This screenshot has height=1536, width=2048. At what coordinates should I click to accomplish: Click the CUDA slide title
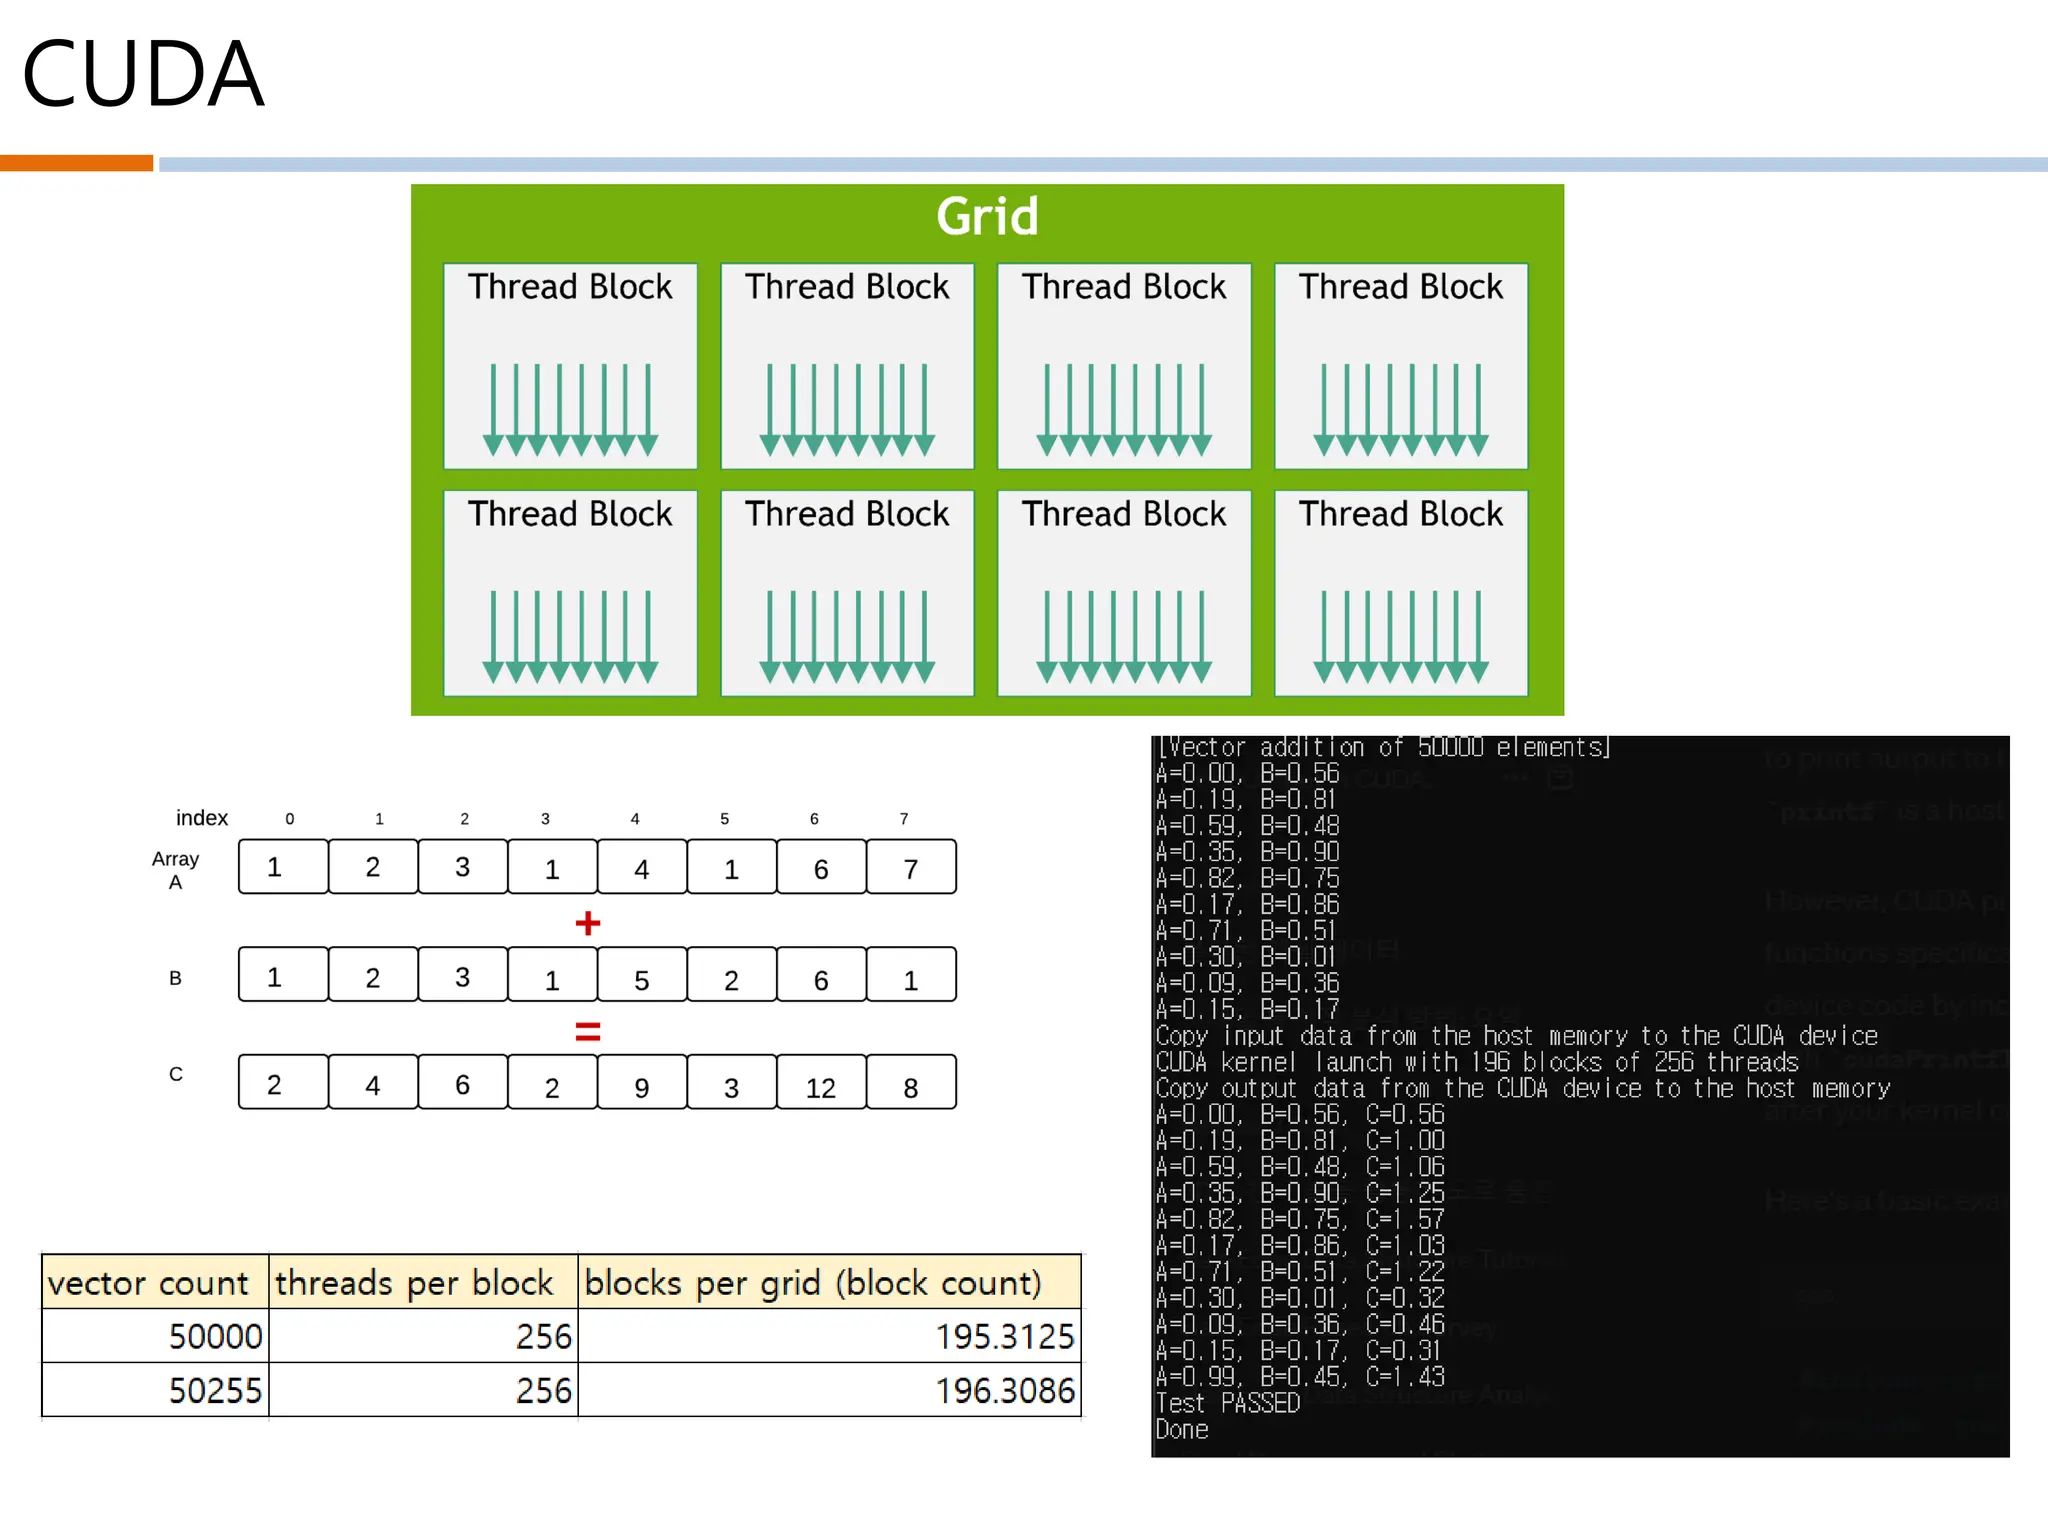pos(143,74)
